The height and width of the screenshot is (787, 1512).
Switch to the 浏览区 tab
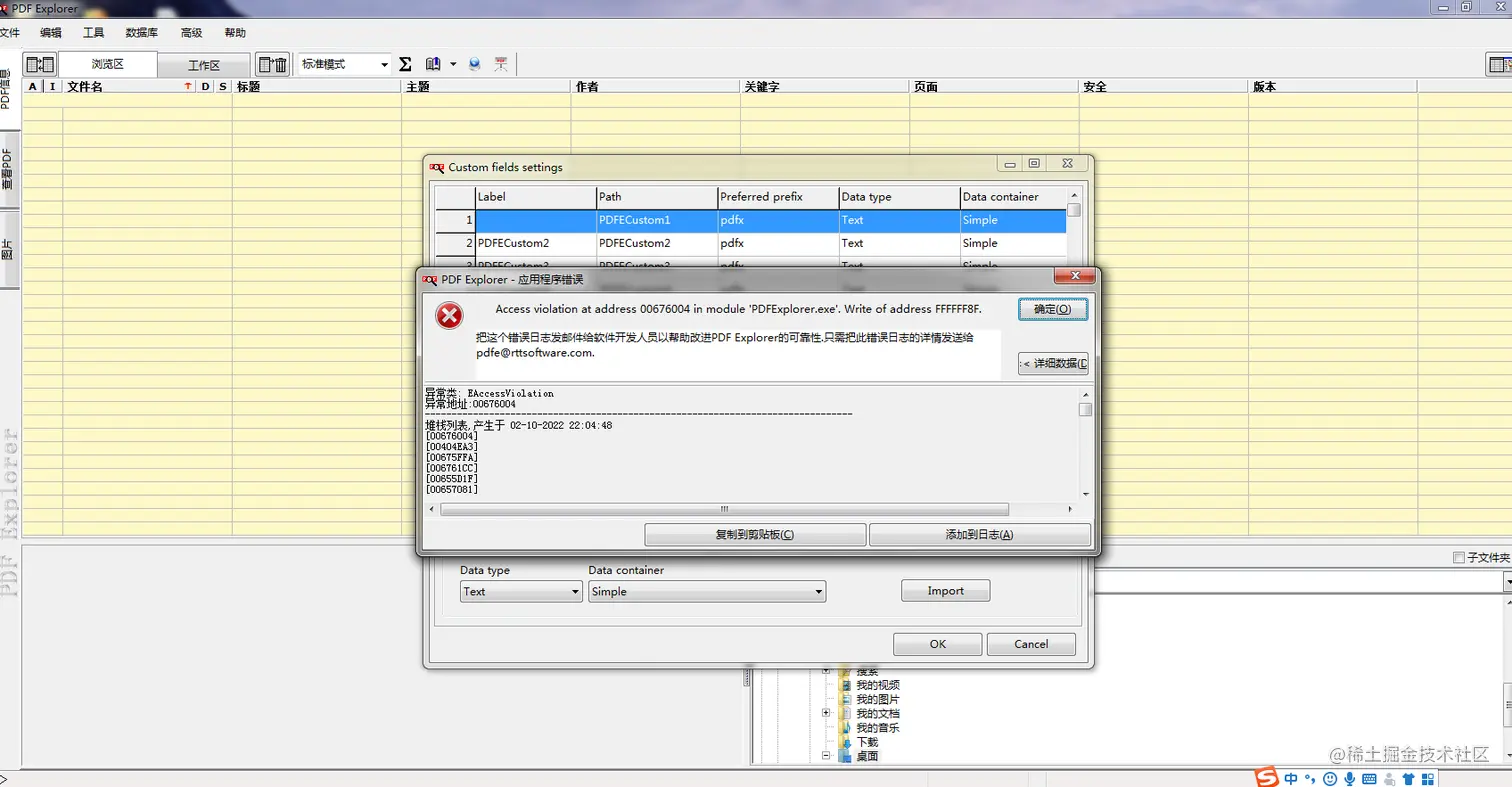click(x=107, y=64)
